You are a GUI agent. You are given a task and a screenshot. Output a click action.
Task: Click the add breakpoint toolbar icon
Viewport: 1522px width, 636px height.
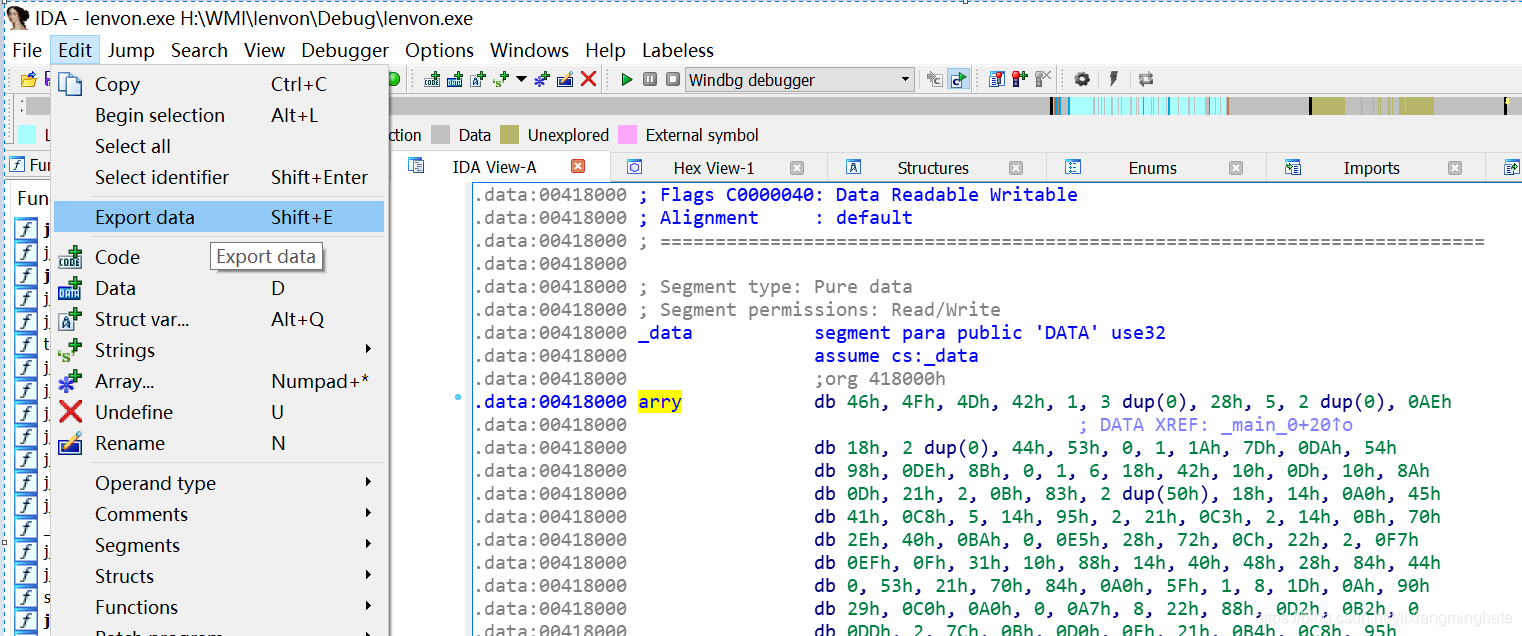click(x=1019, y=79)
